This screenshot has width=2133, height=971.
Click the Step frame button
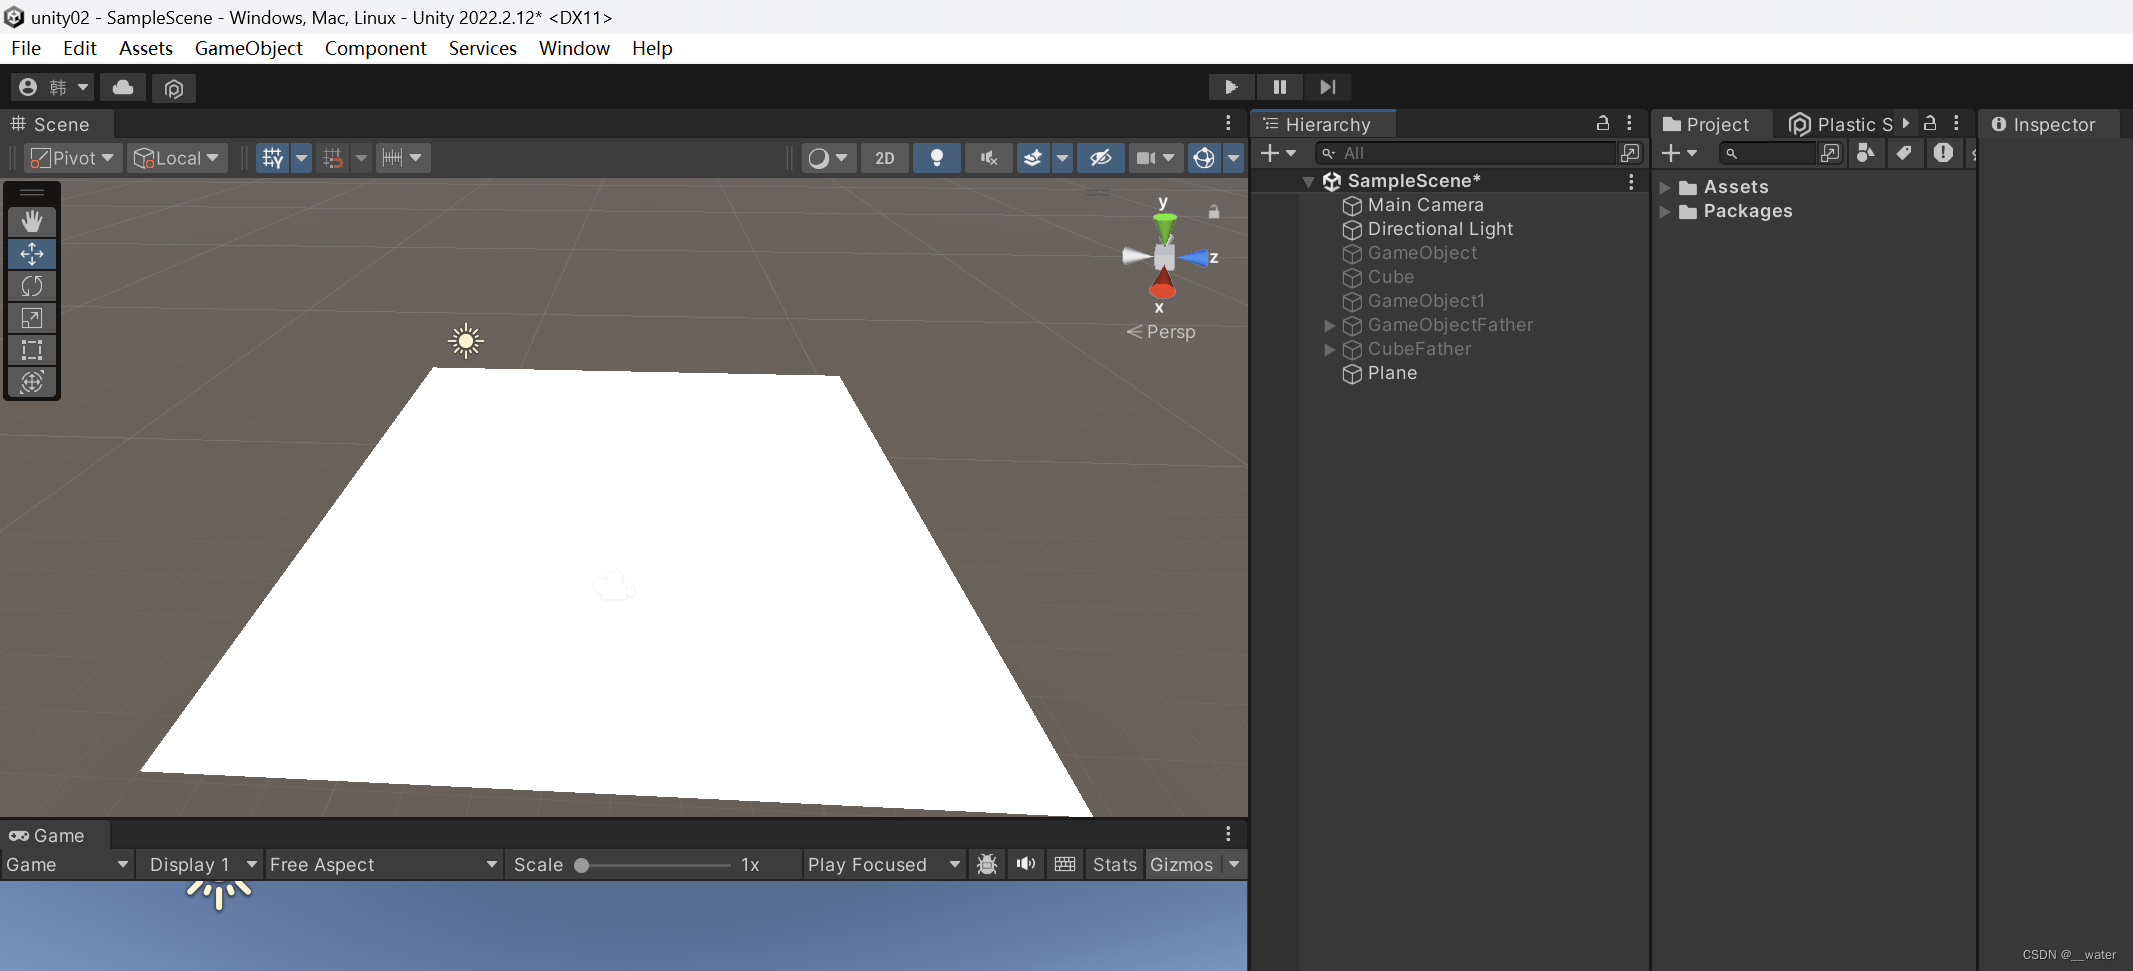(x=1327, y=87)
